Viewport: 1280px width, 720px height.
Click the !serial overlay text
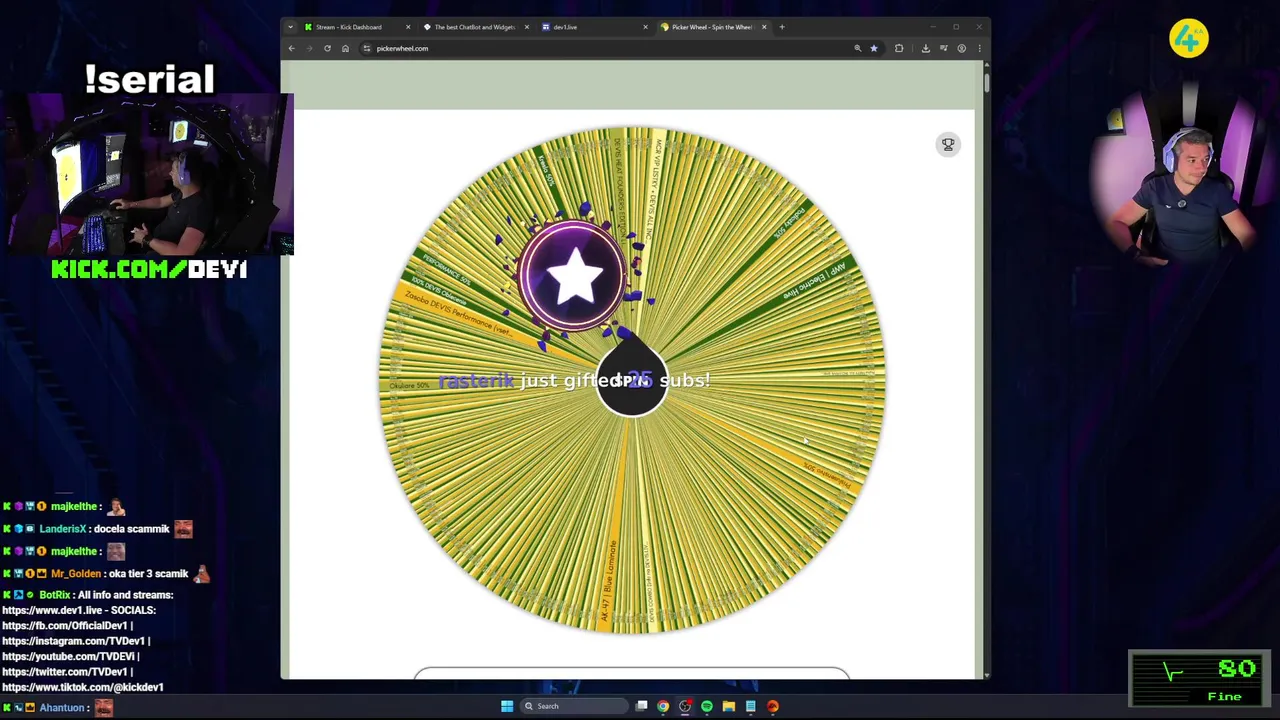(149, 79)
